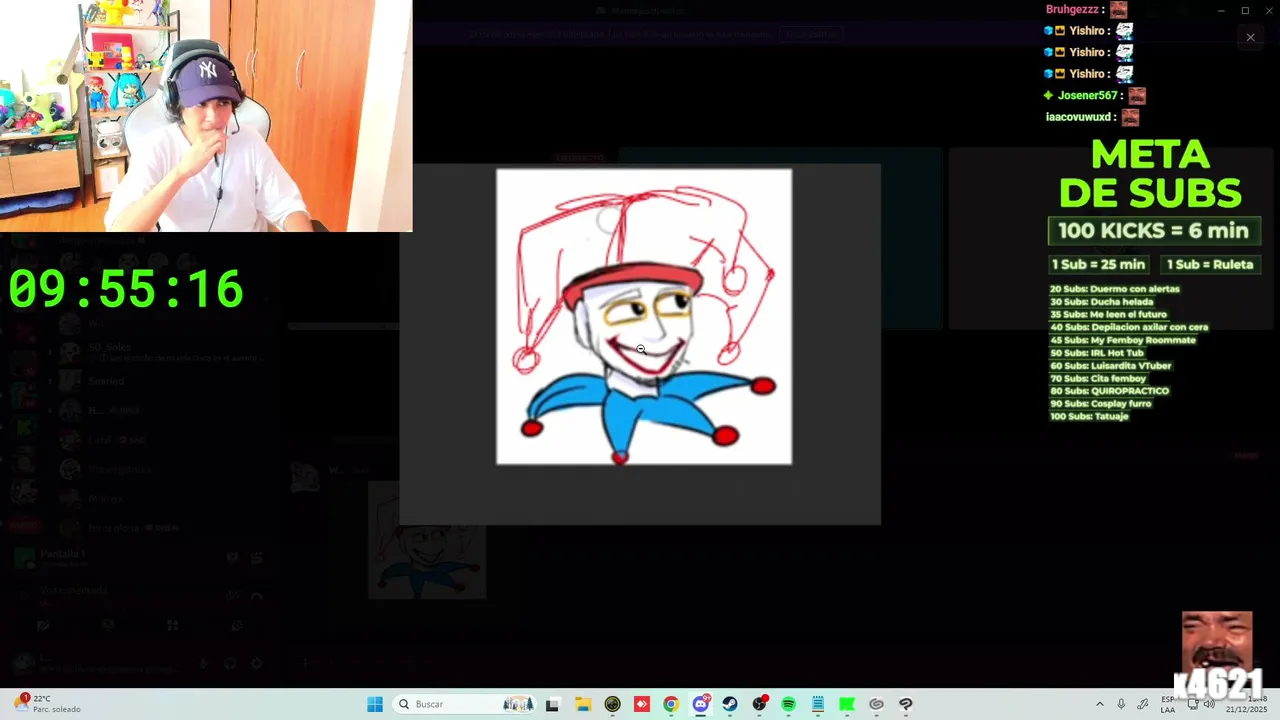This screenshot has height=720, width=1280.
Task: Open the network status tray icon
Action: pyautogui.click(x=1193, y=704)
